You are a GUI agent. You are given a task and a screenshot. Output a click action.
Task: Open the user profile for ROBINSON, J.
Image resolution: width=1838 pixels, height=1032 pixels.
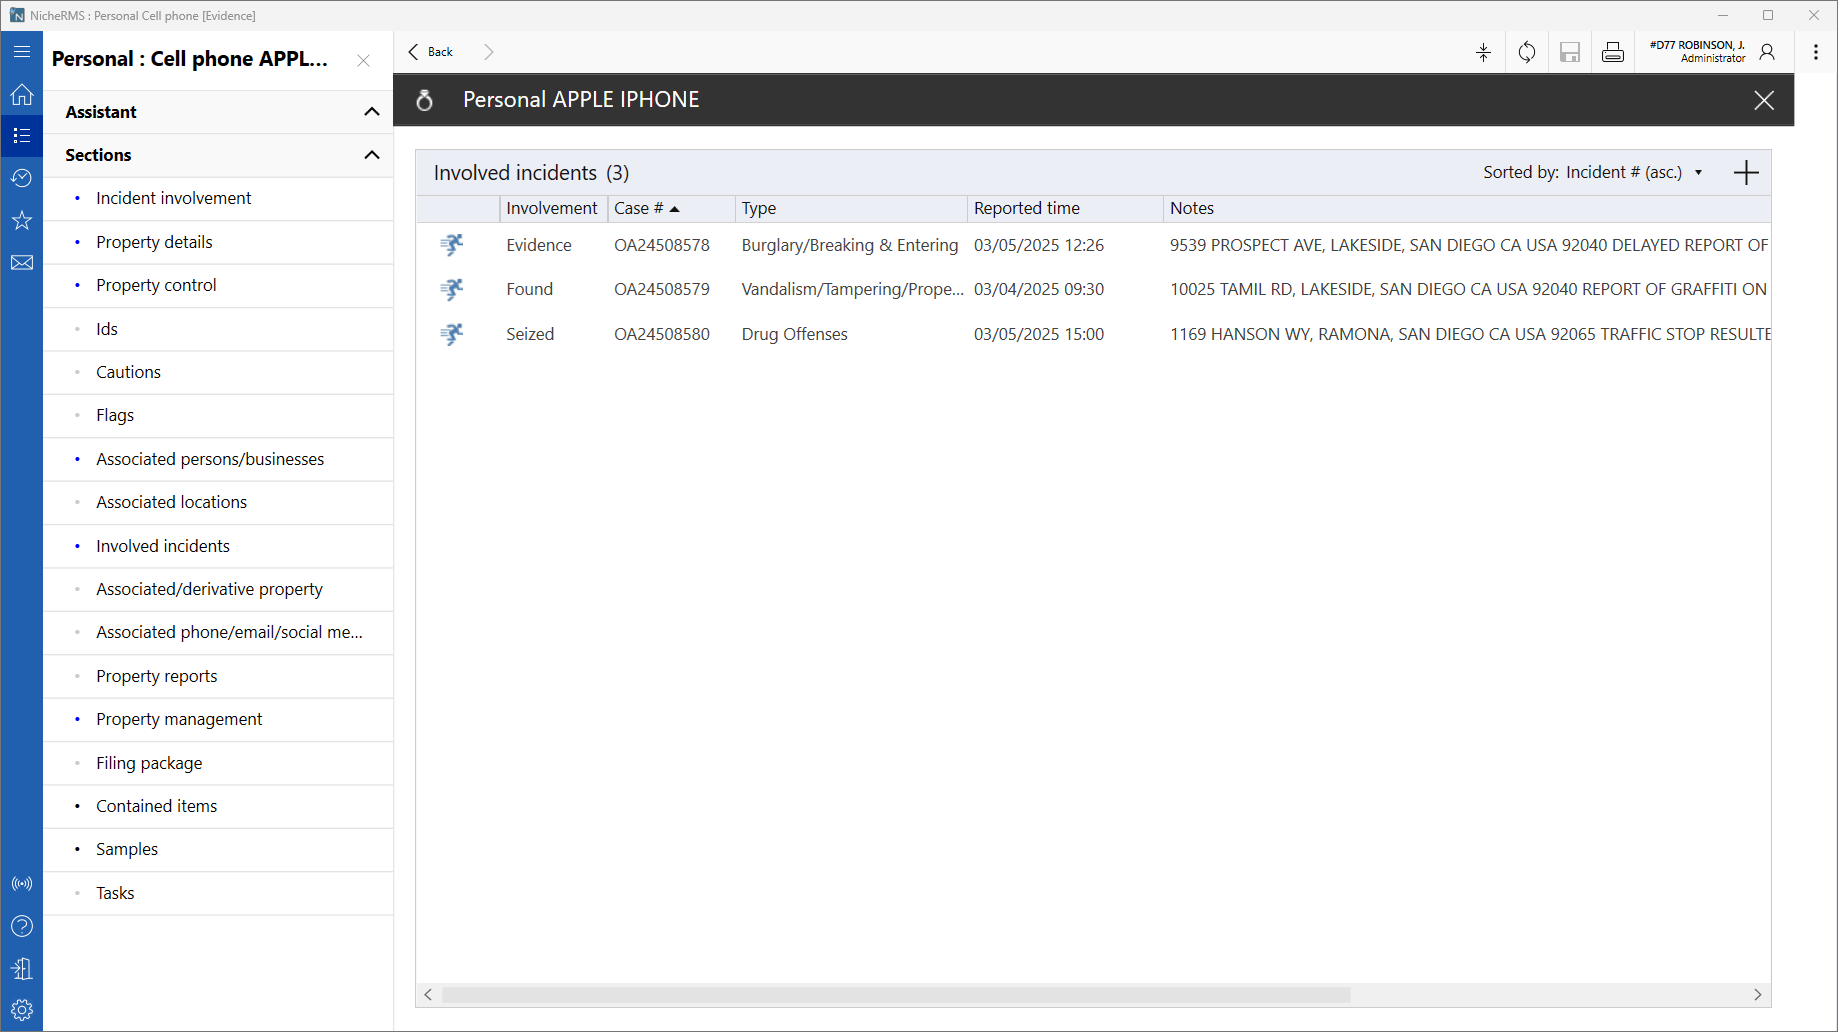[x=1768, y=51]
